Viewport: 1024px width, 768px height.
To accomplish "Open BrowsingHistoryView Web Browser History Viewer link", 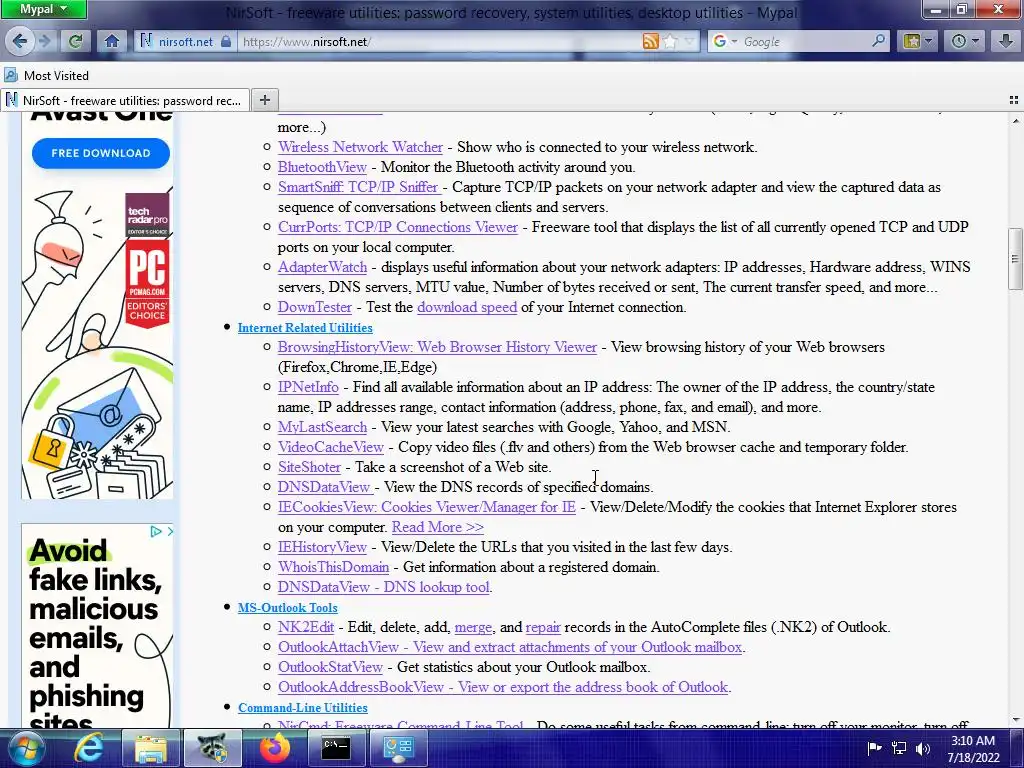I will tap(437, 347).
